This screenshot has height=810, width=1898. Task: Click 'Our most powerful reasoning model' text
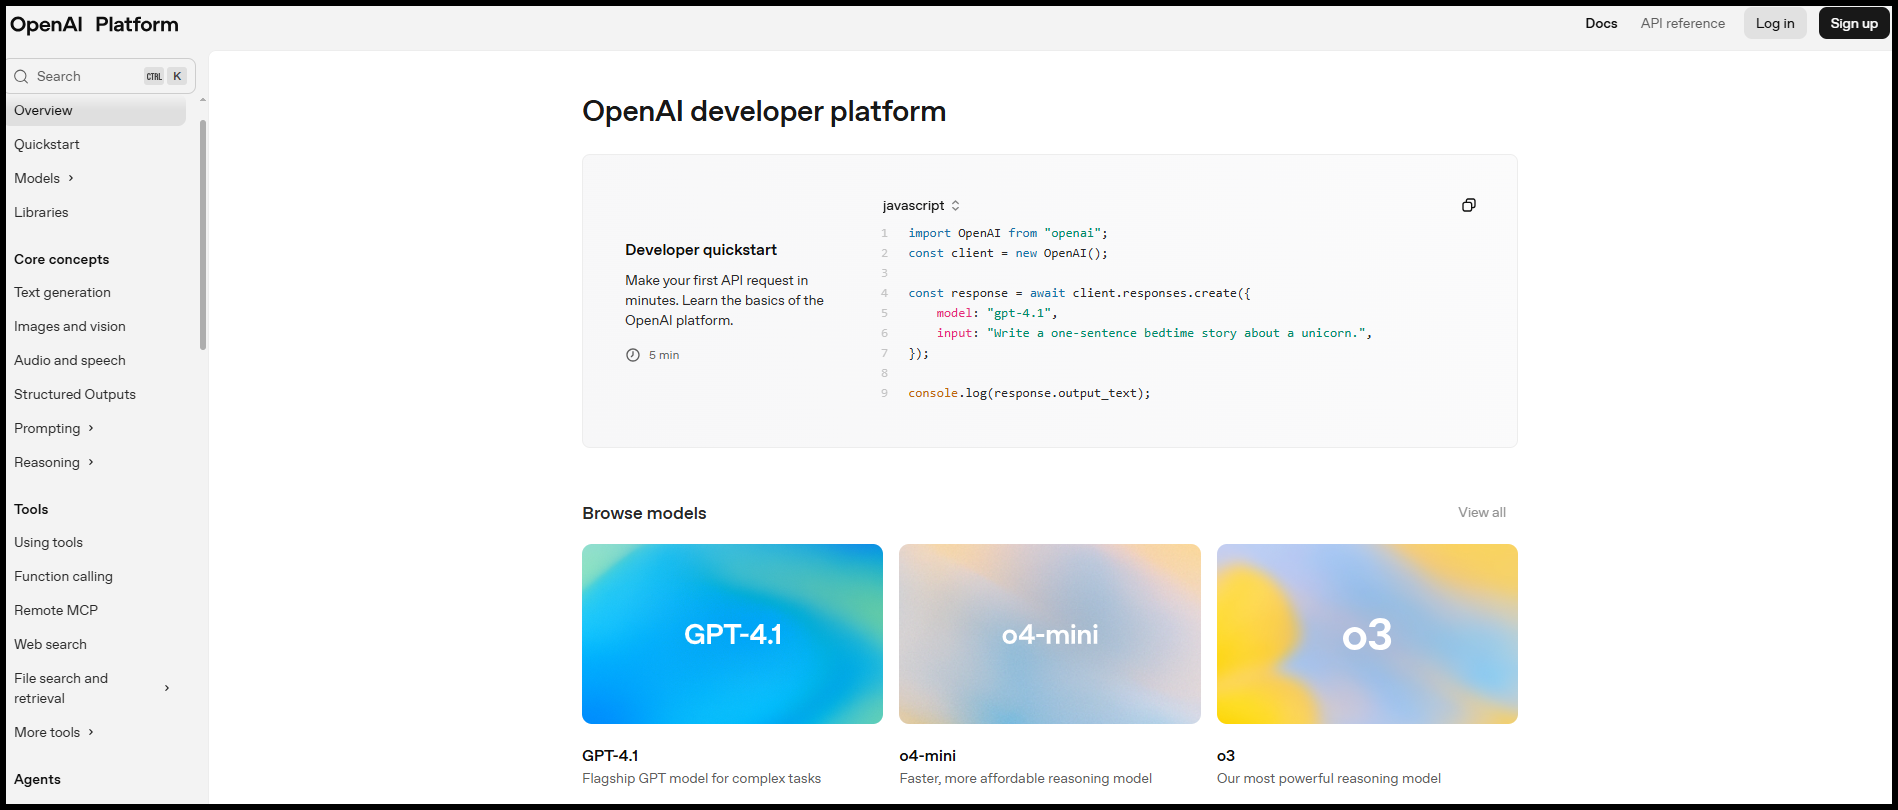(1329, 778)
